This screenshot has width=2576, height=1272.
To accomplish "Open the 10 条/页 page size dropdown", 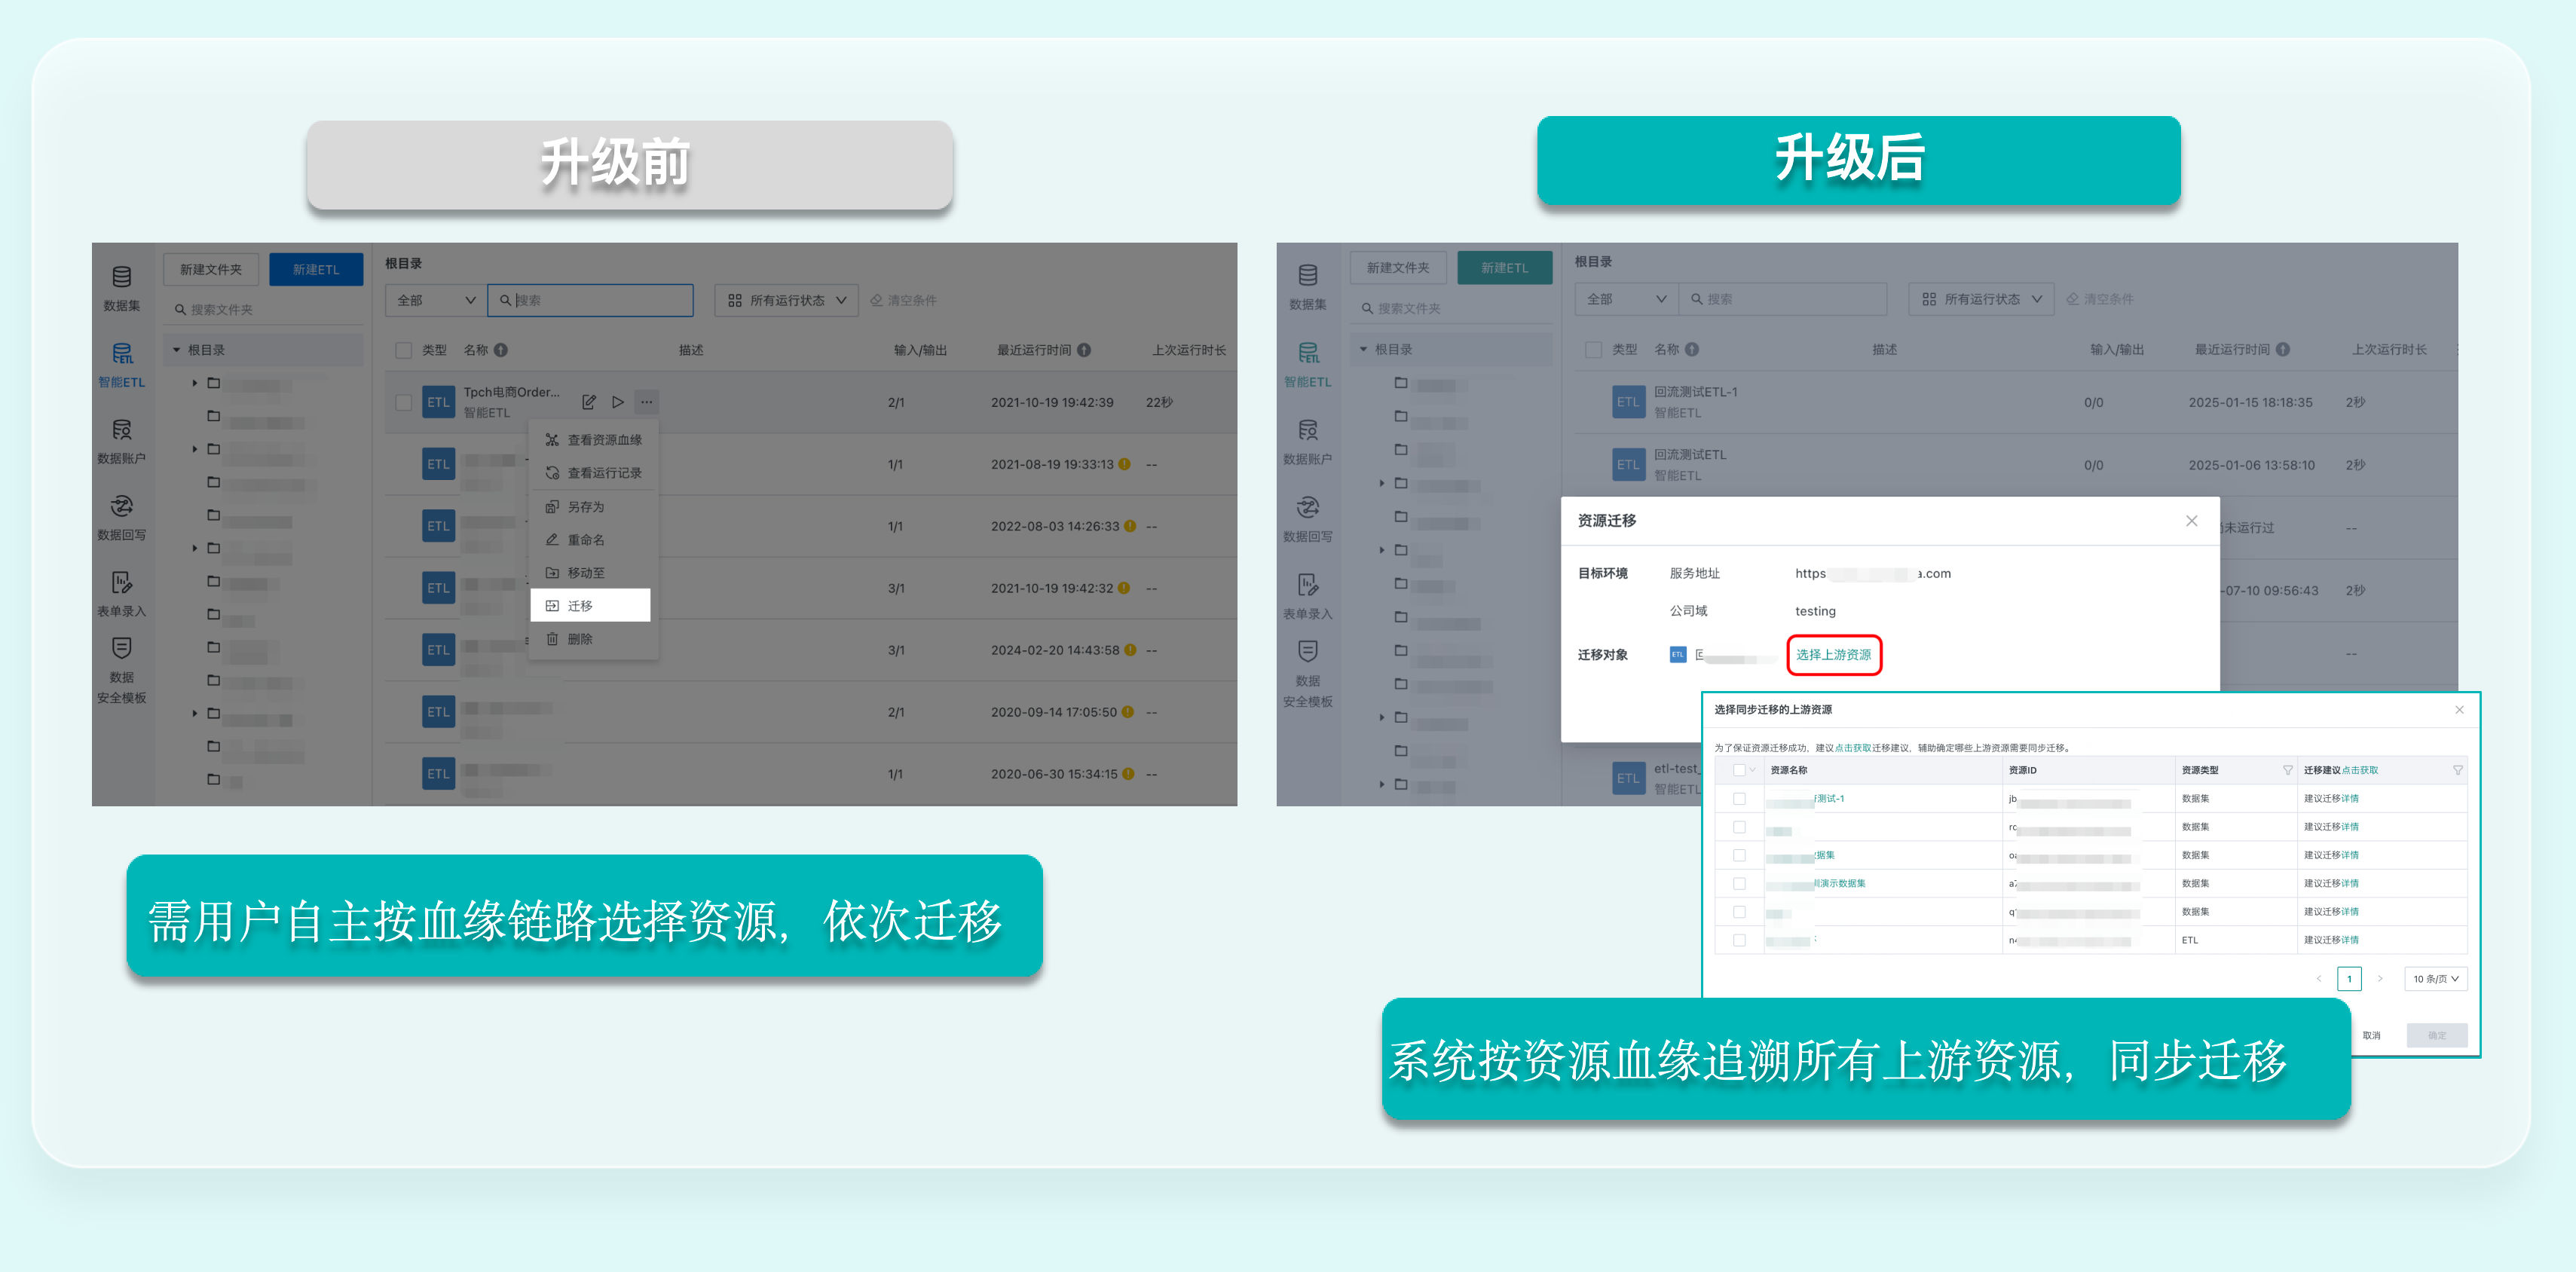I will [2436, 979].
